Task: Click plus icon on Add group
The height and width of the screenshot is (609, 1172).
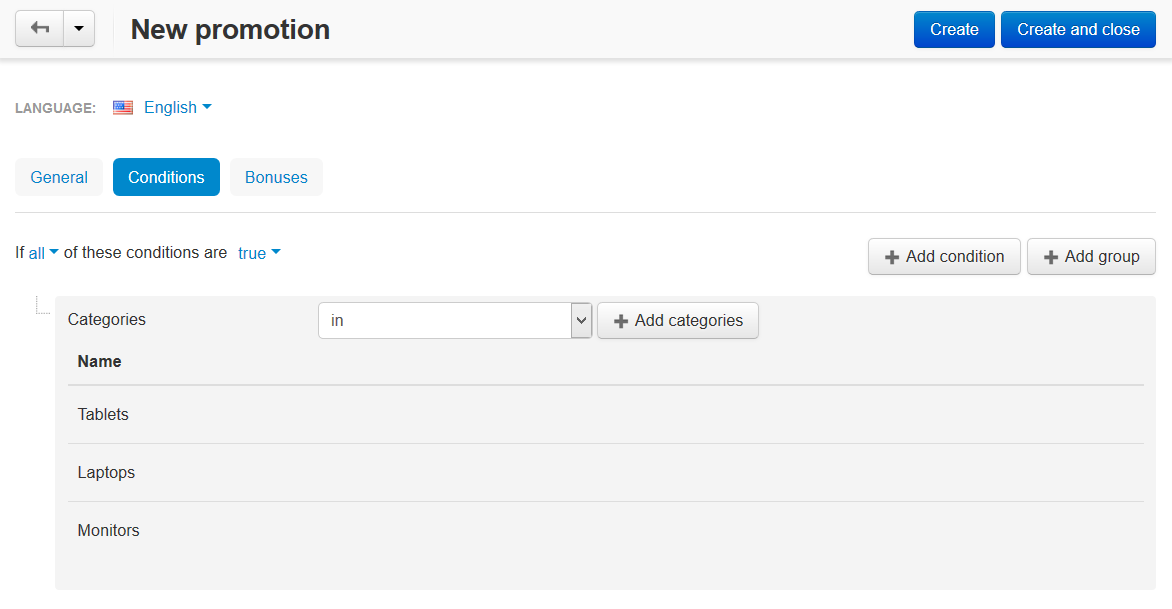Action: [1051, 257]
